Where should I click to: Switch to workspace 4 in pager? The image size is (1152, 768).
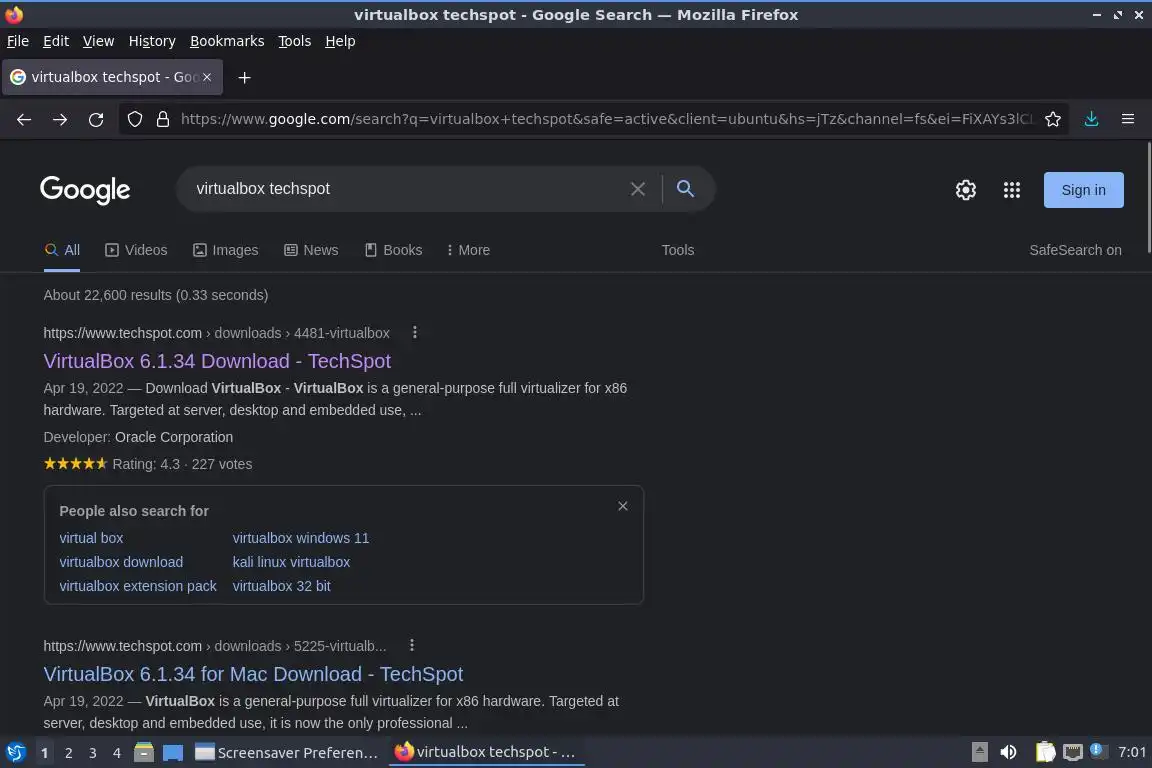pyautogui.click(x=117, y=753)
